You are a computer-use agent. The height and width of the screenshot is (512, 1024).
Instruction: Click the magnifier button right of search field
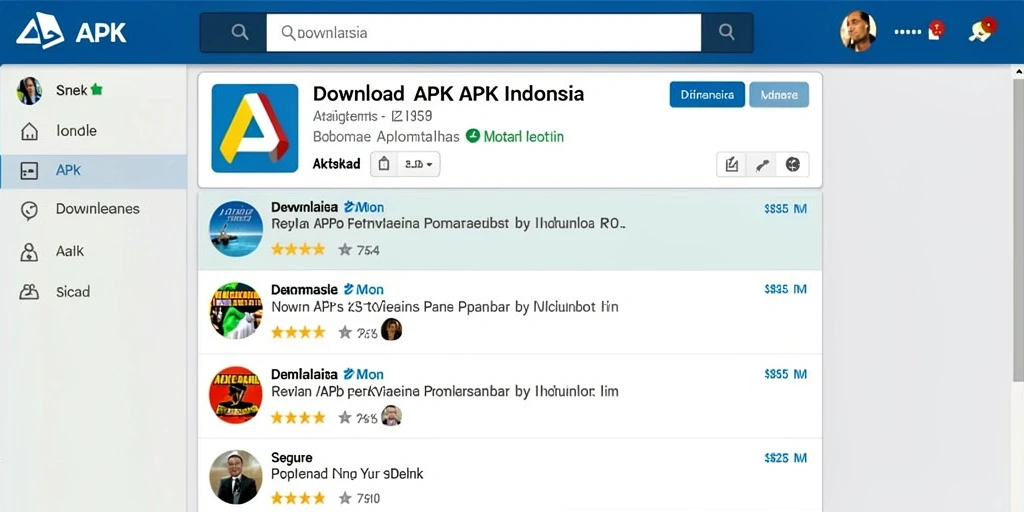[726, 32]
